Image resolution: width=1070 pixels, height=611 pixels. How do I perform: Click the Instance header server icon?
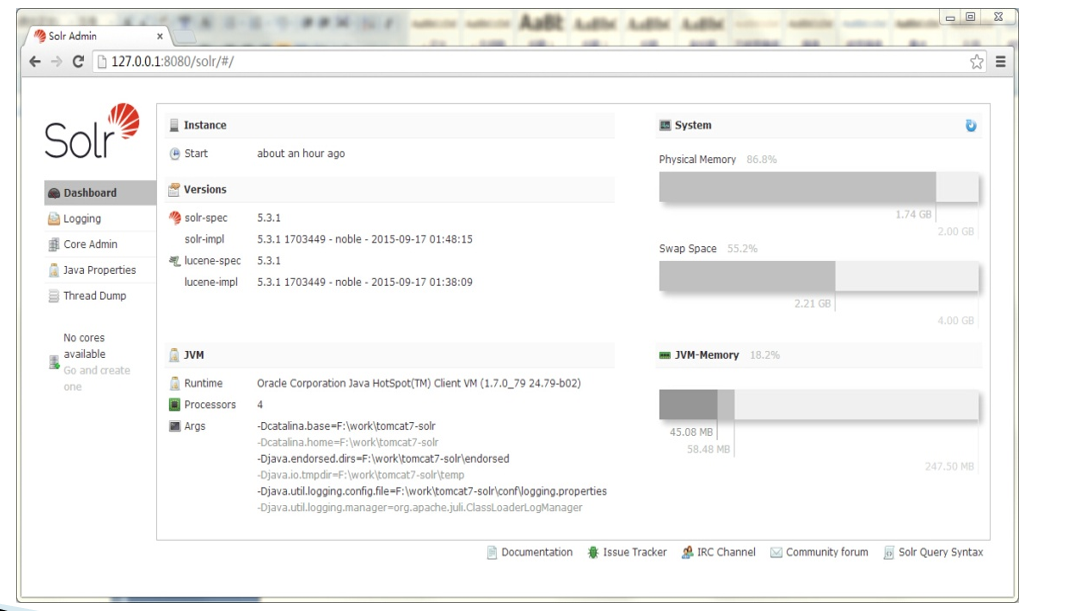(174, 125)
